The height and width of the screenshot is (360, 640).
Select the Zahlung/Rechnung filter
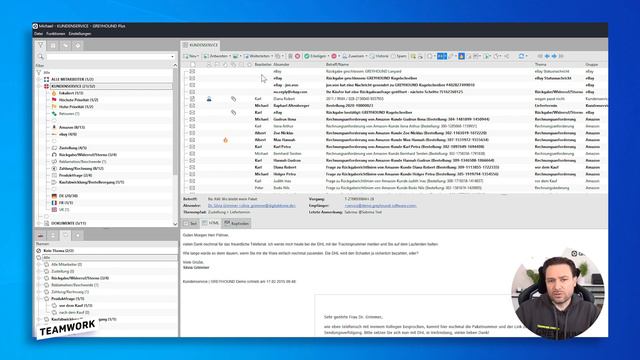pos(81,169)
